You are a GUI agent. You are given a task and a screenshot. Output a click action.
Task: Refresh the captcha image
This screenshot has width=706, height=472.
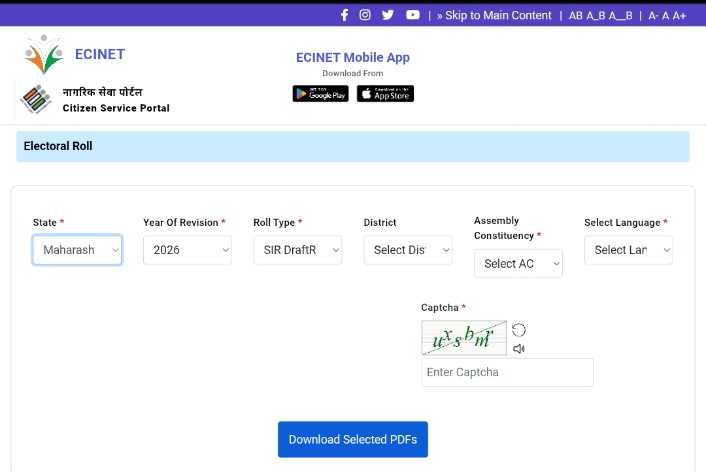(x=519, y=330)
